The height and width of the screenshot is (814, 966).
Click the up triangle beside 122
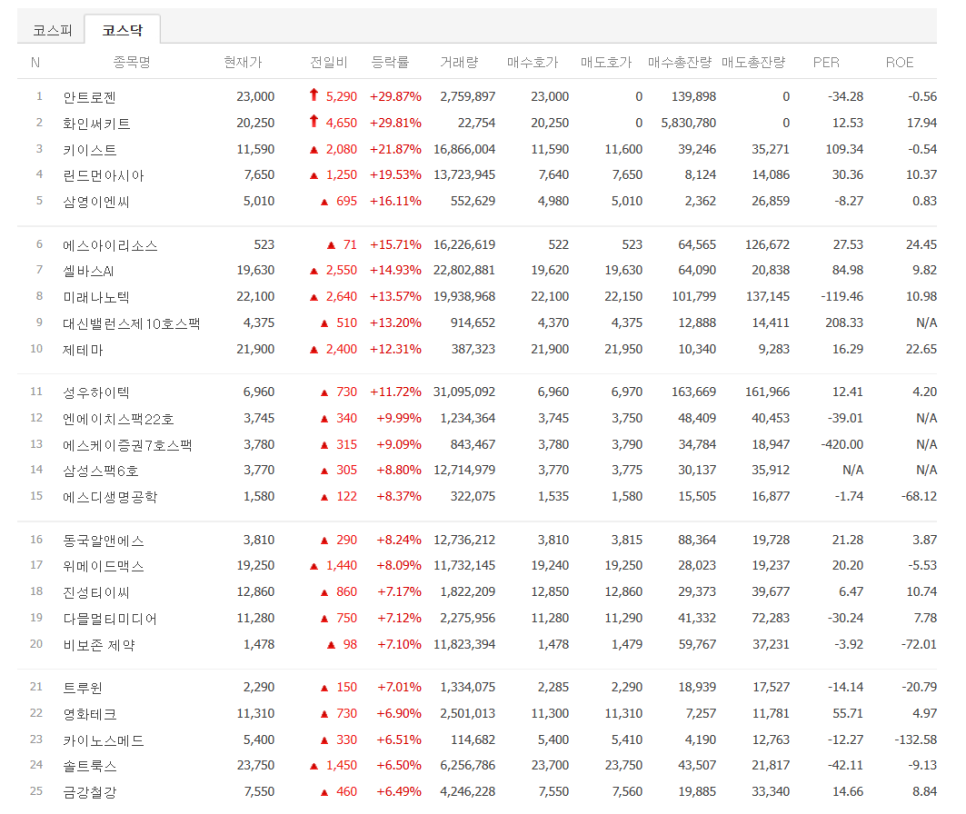[324, 497]
